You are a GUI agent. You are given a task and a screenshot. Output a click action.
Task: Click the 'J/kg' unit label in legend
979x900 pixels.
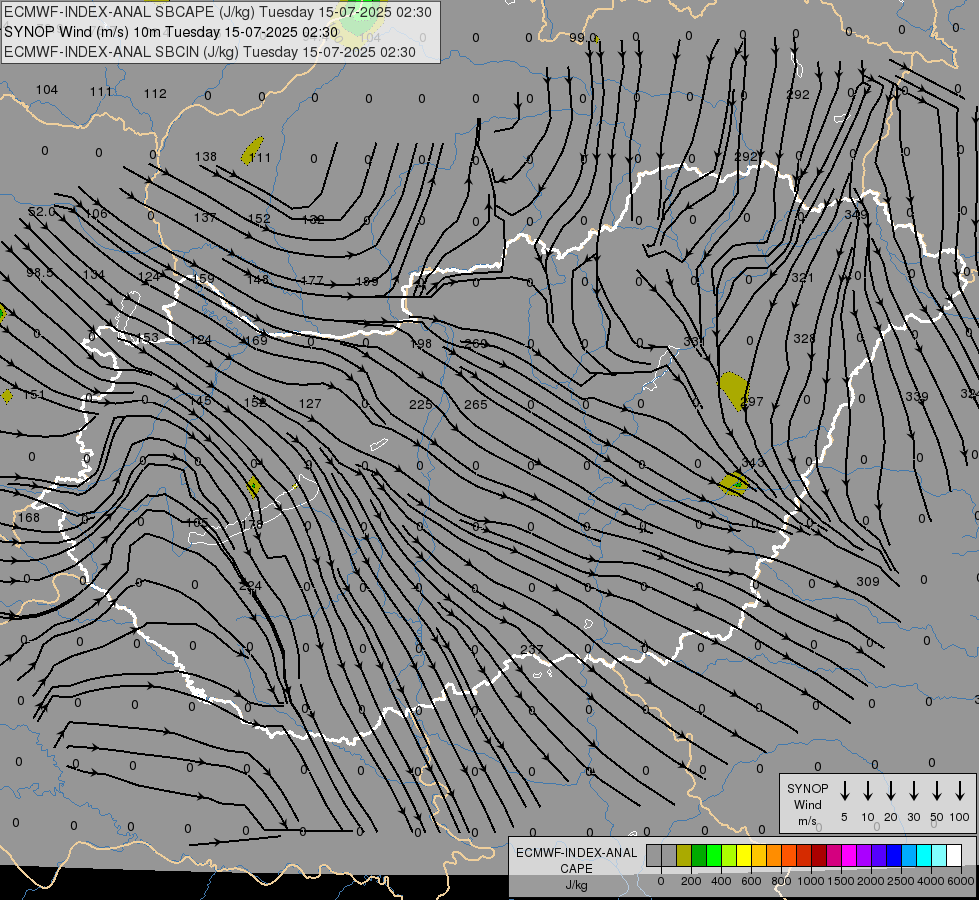576,885
